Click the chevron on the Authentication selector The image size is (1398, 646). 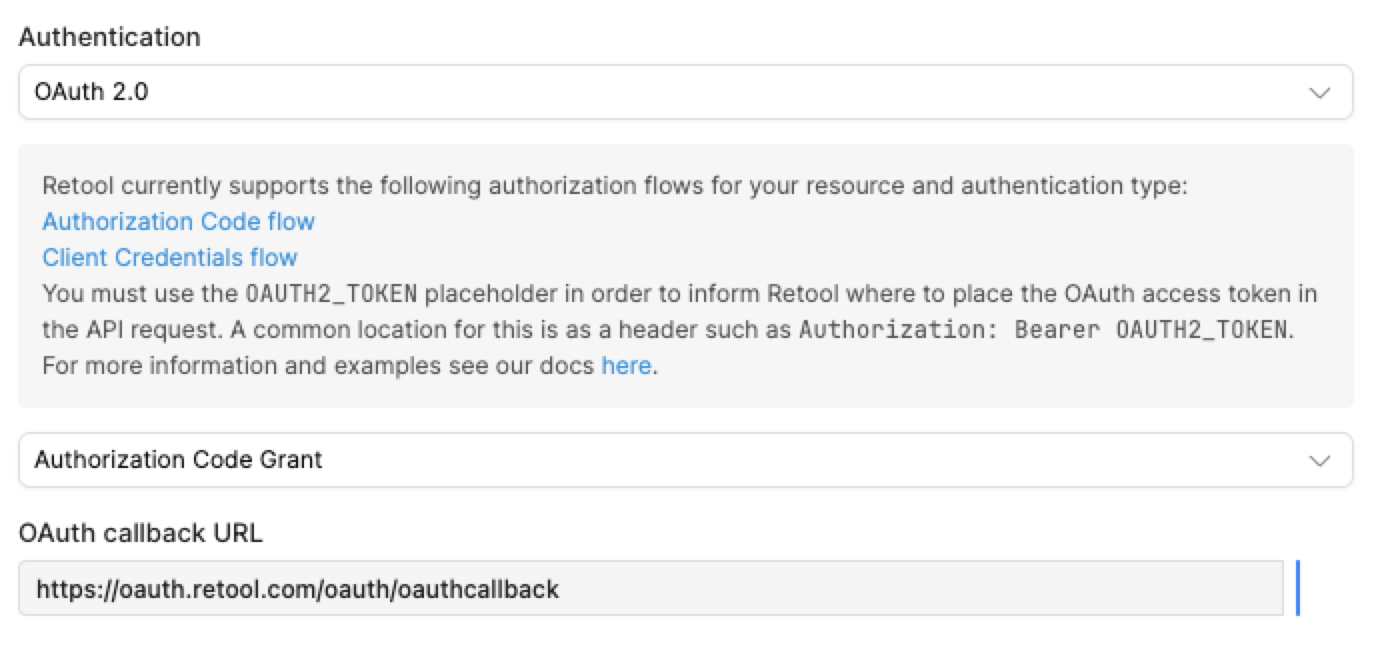point(1319,93)
